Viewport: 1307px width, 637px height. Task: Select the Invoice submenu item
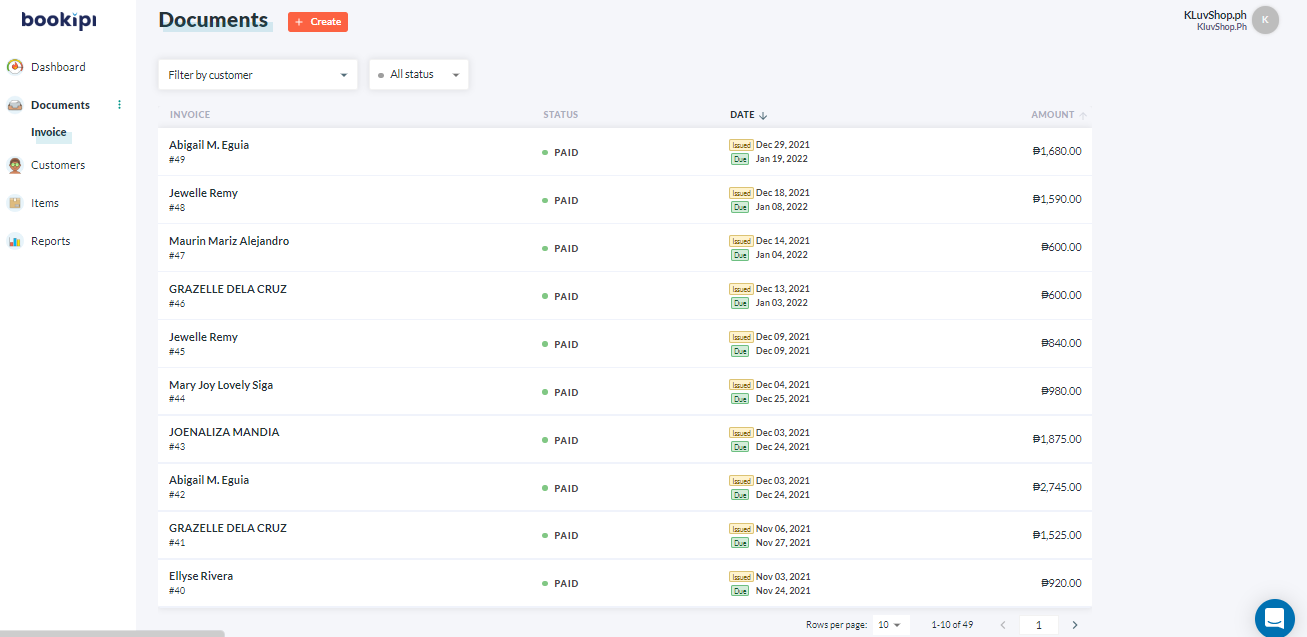tap(49, 132)
